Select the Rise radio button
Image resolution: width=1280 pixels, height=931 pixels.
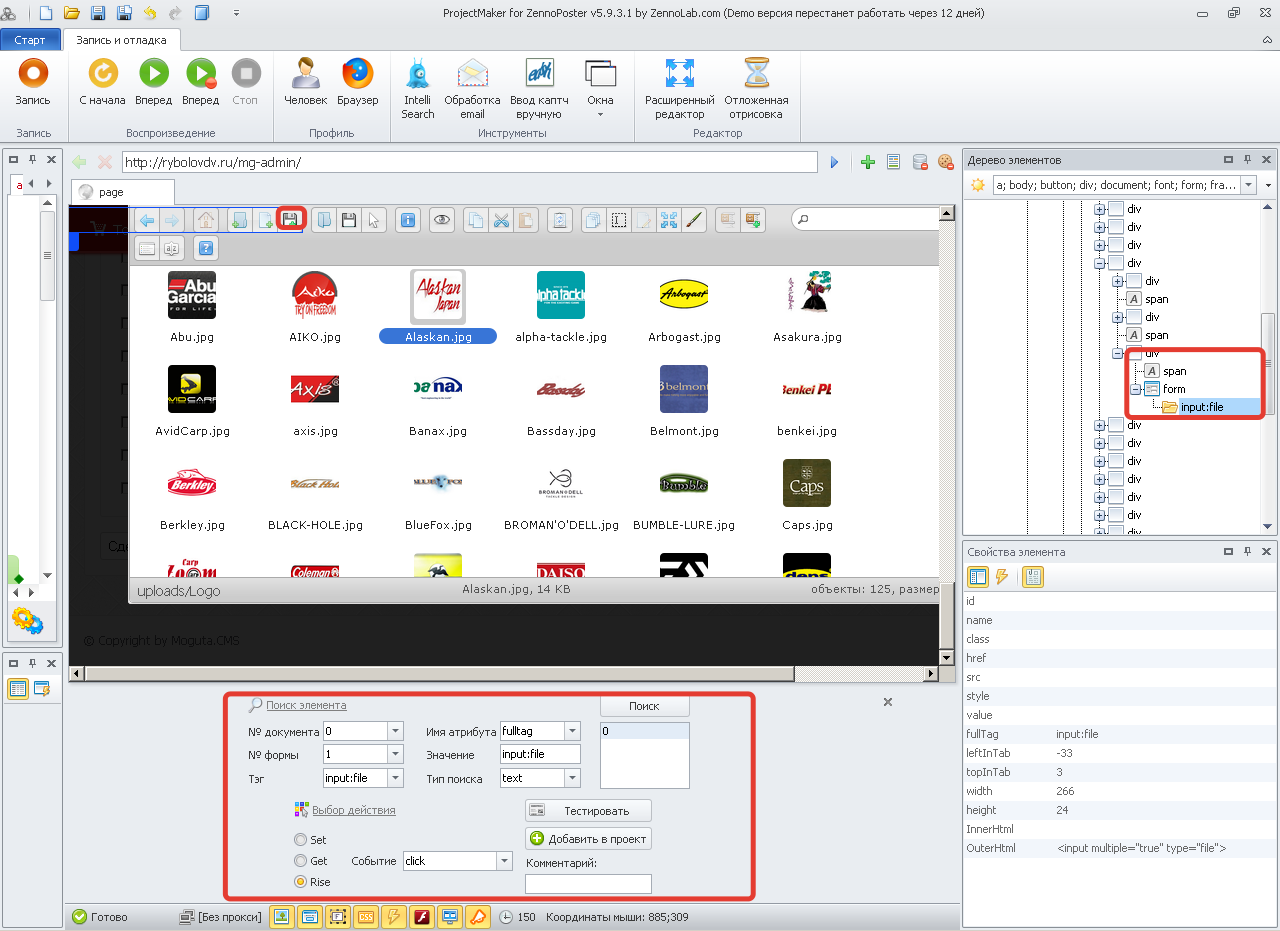[300, 882]
